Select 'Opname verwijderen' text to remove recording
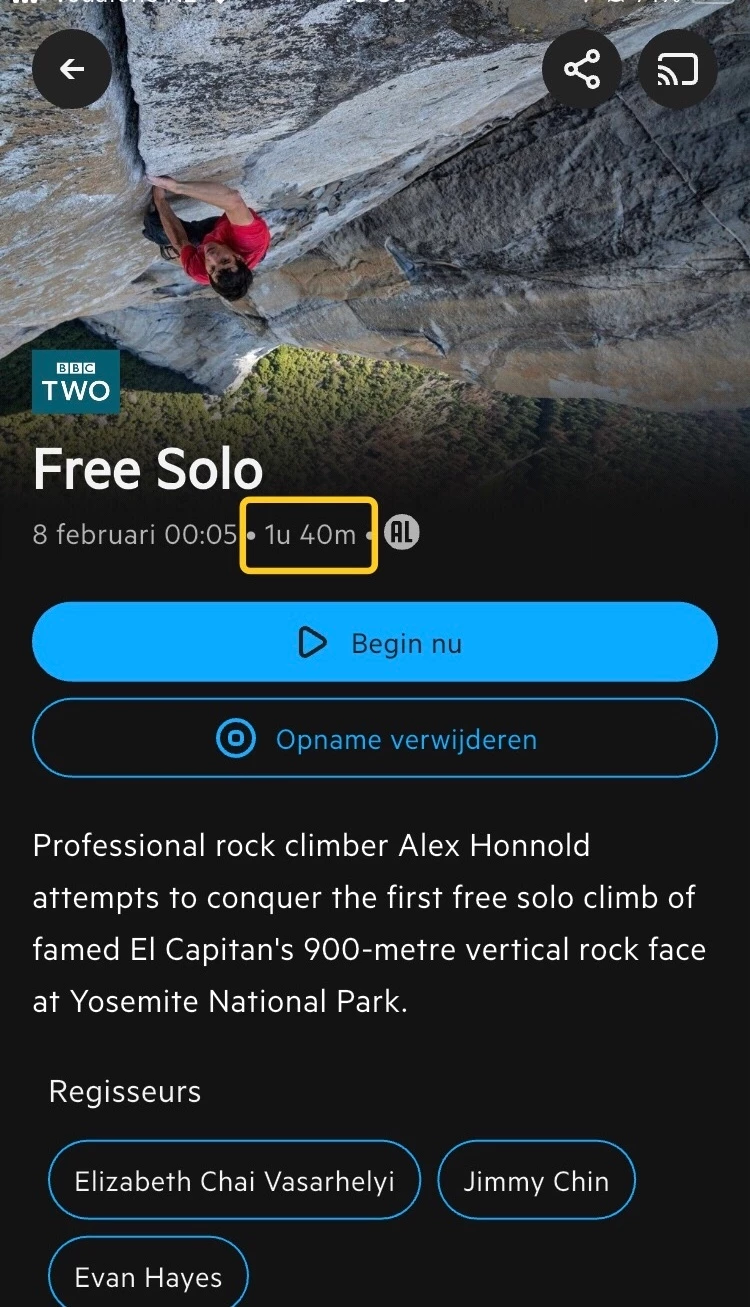 (x=406, y=739)
